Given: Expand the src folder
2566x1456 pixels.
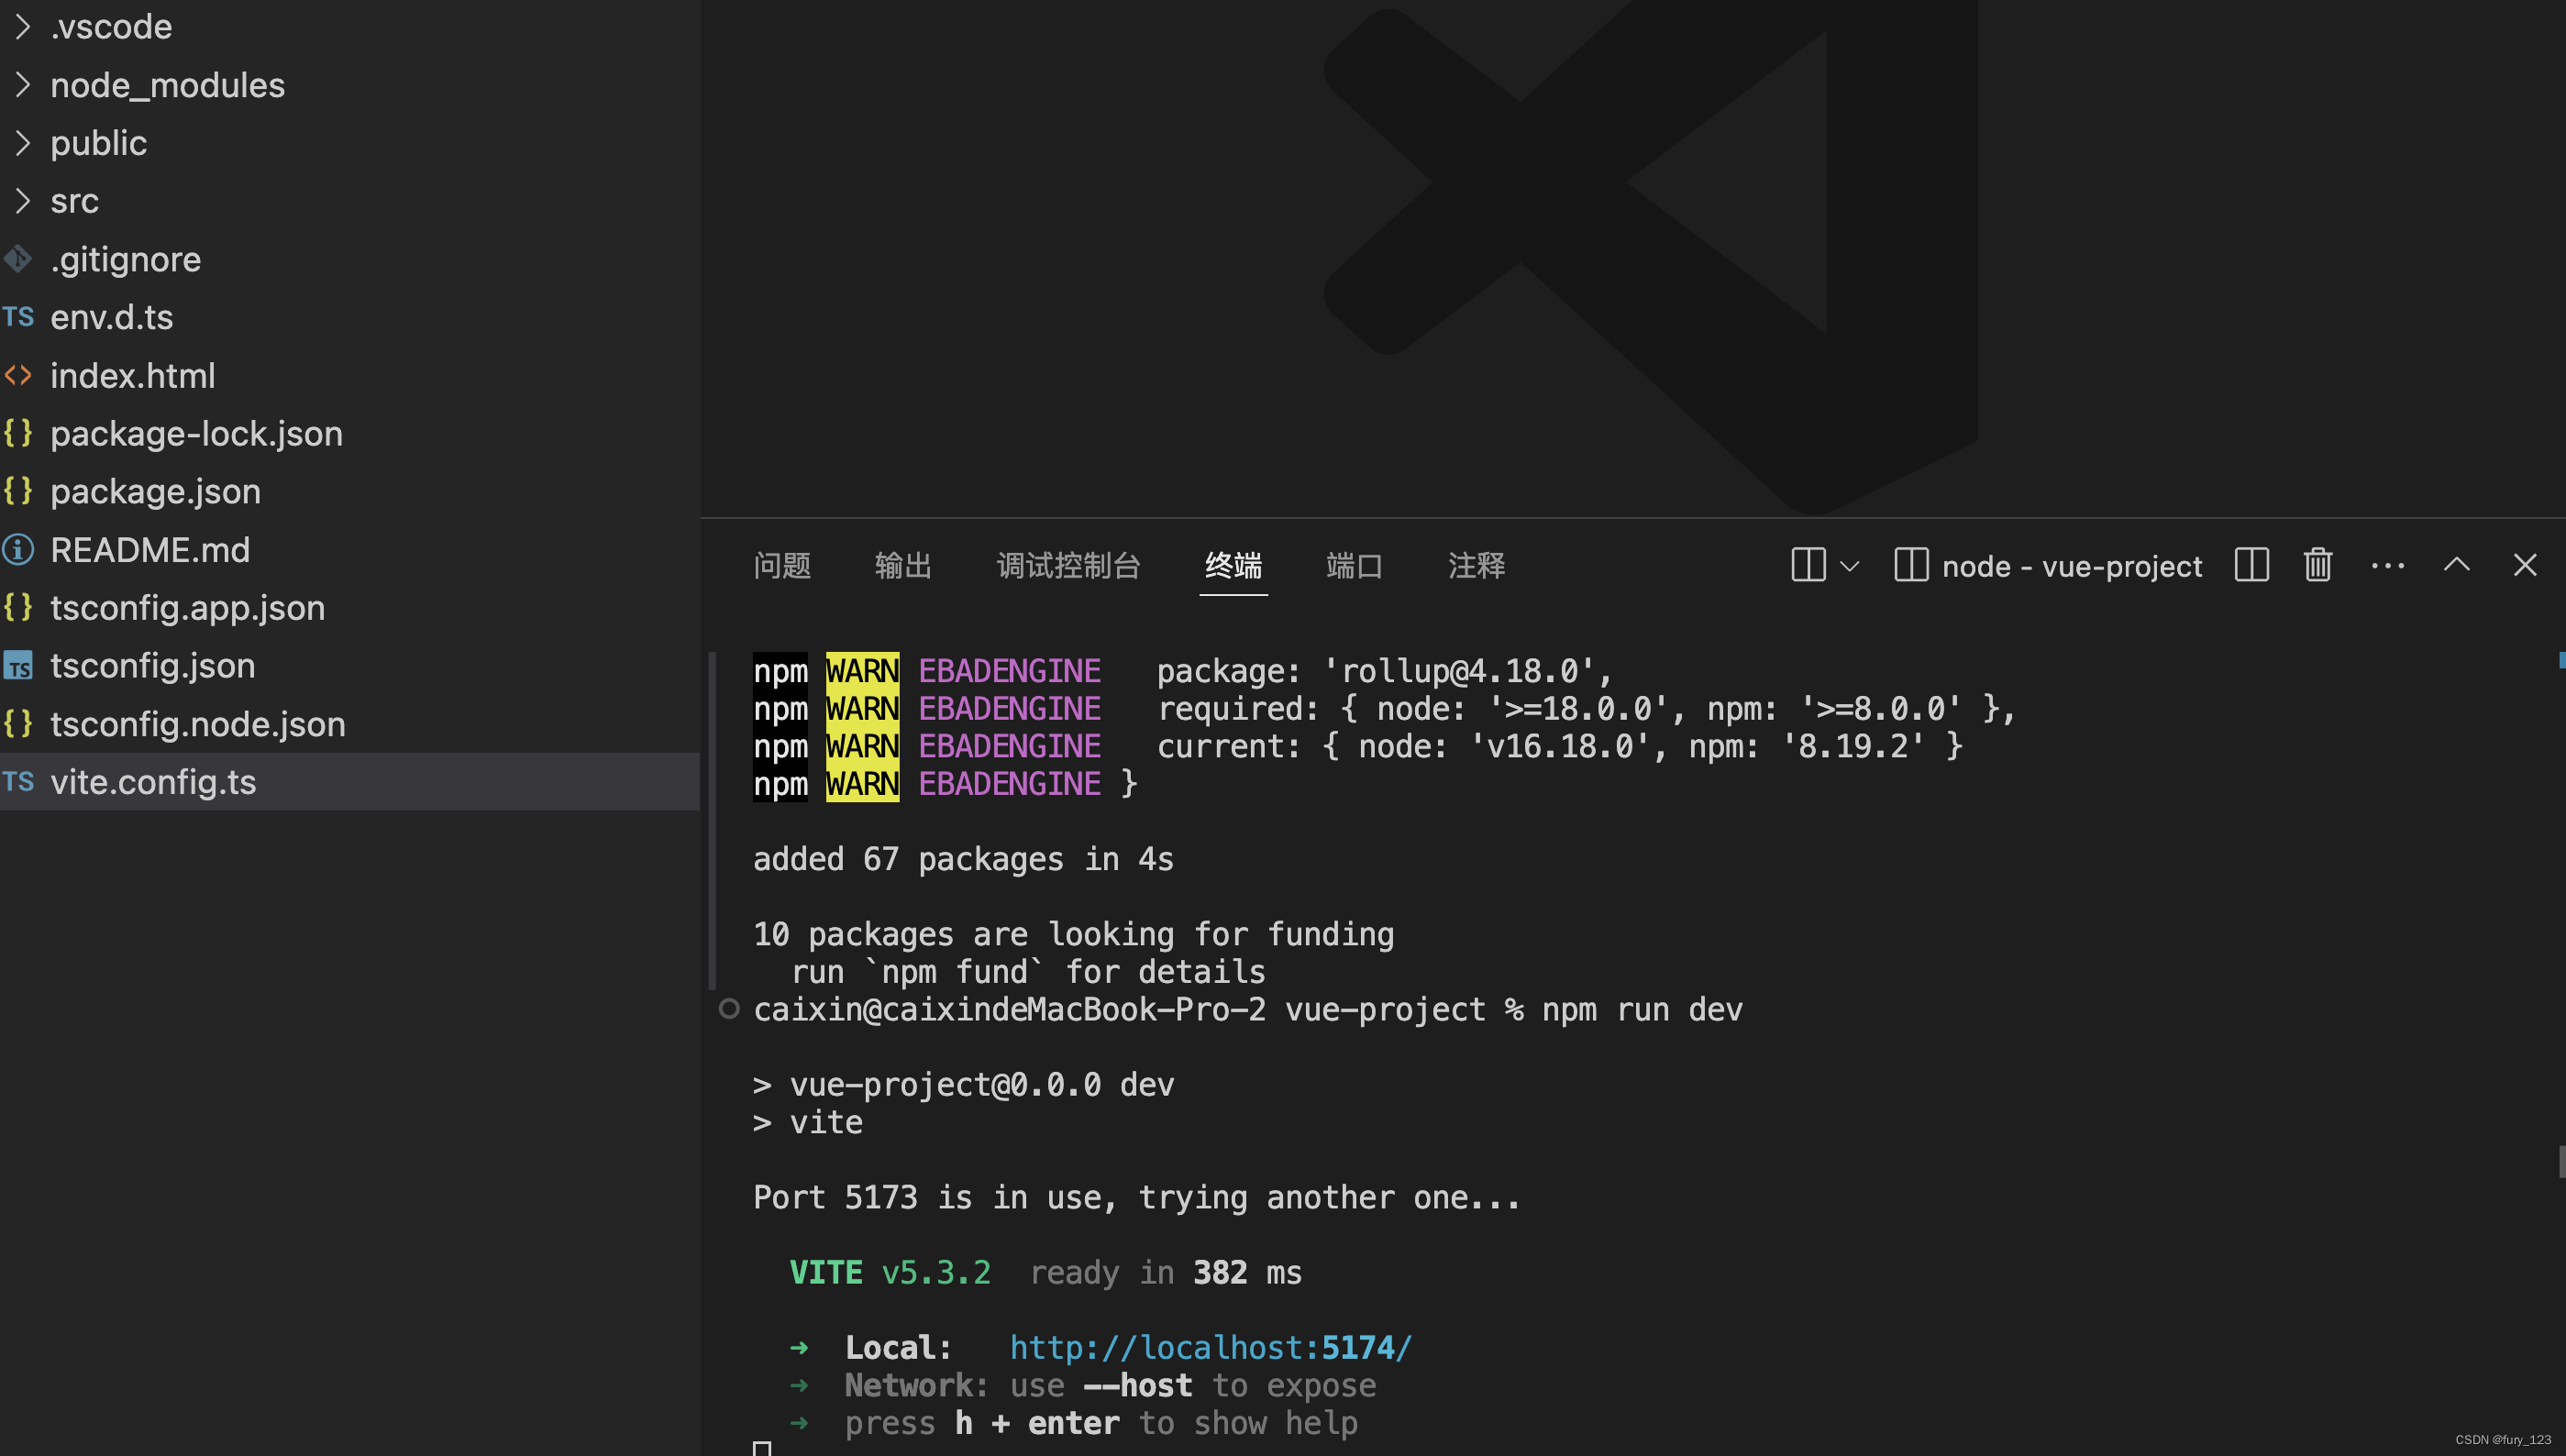Looking at the screenshot, I should point(74,201).
